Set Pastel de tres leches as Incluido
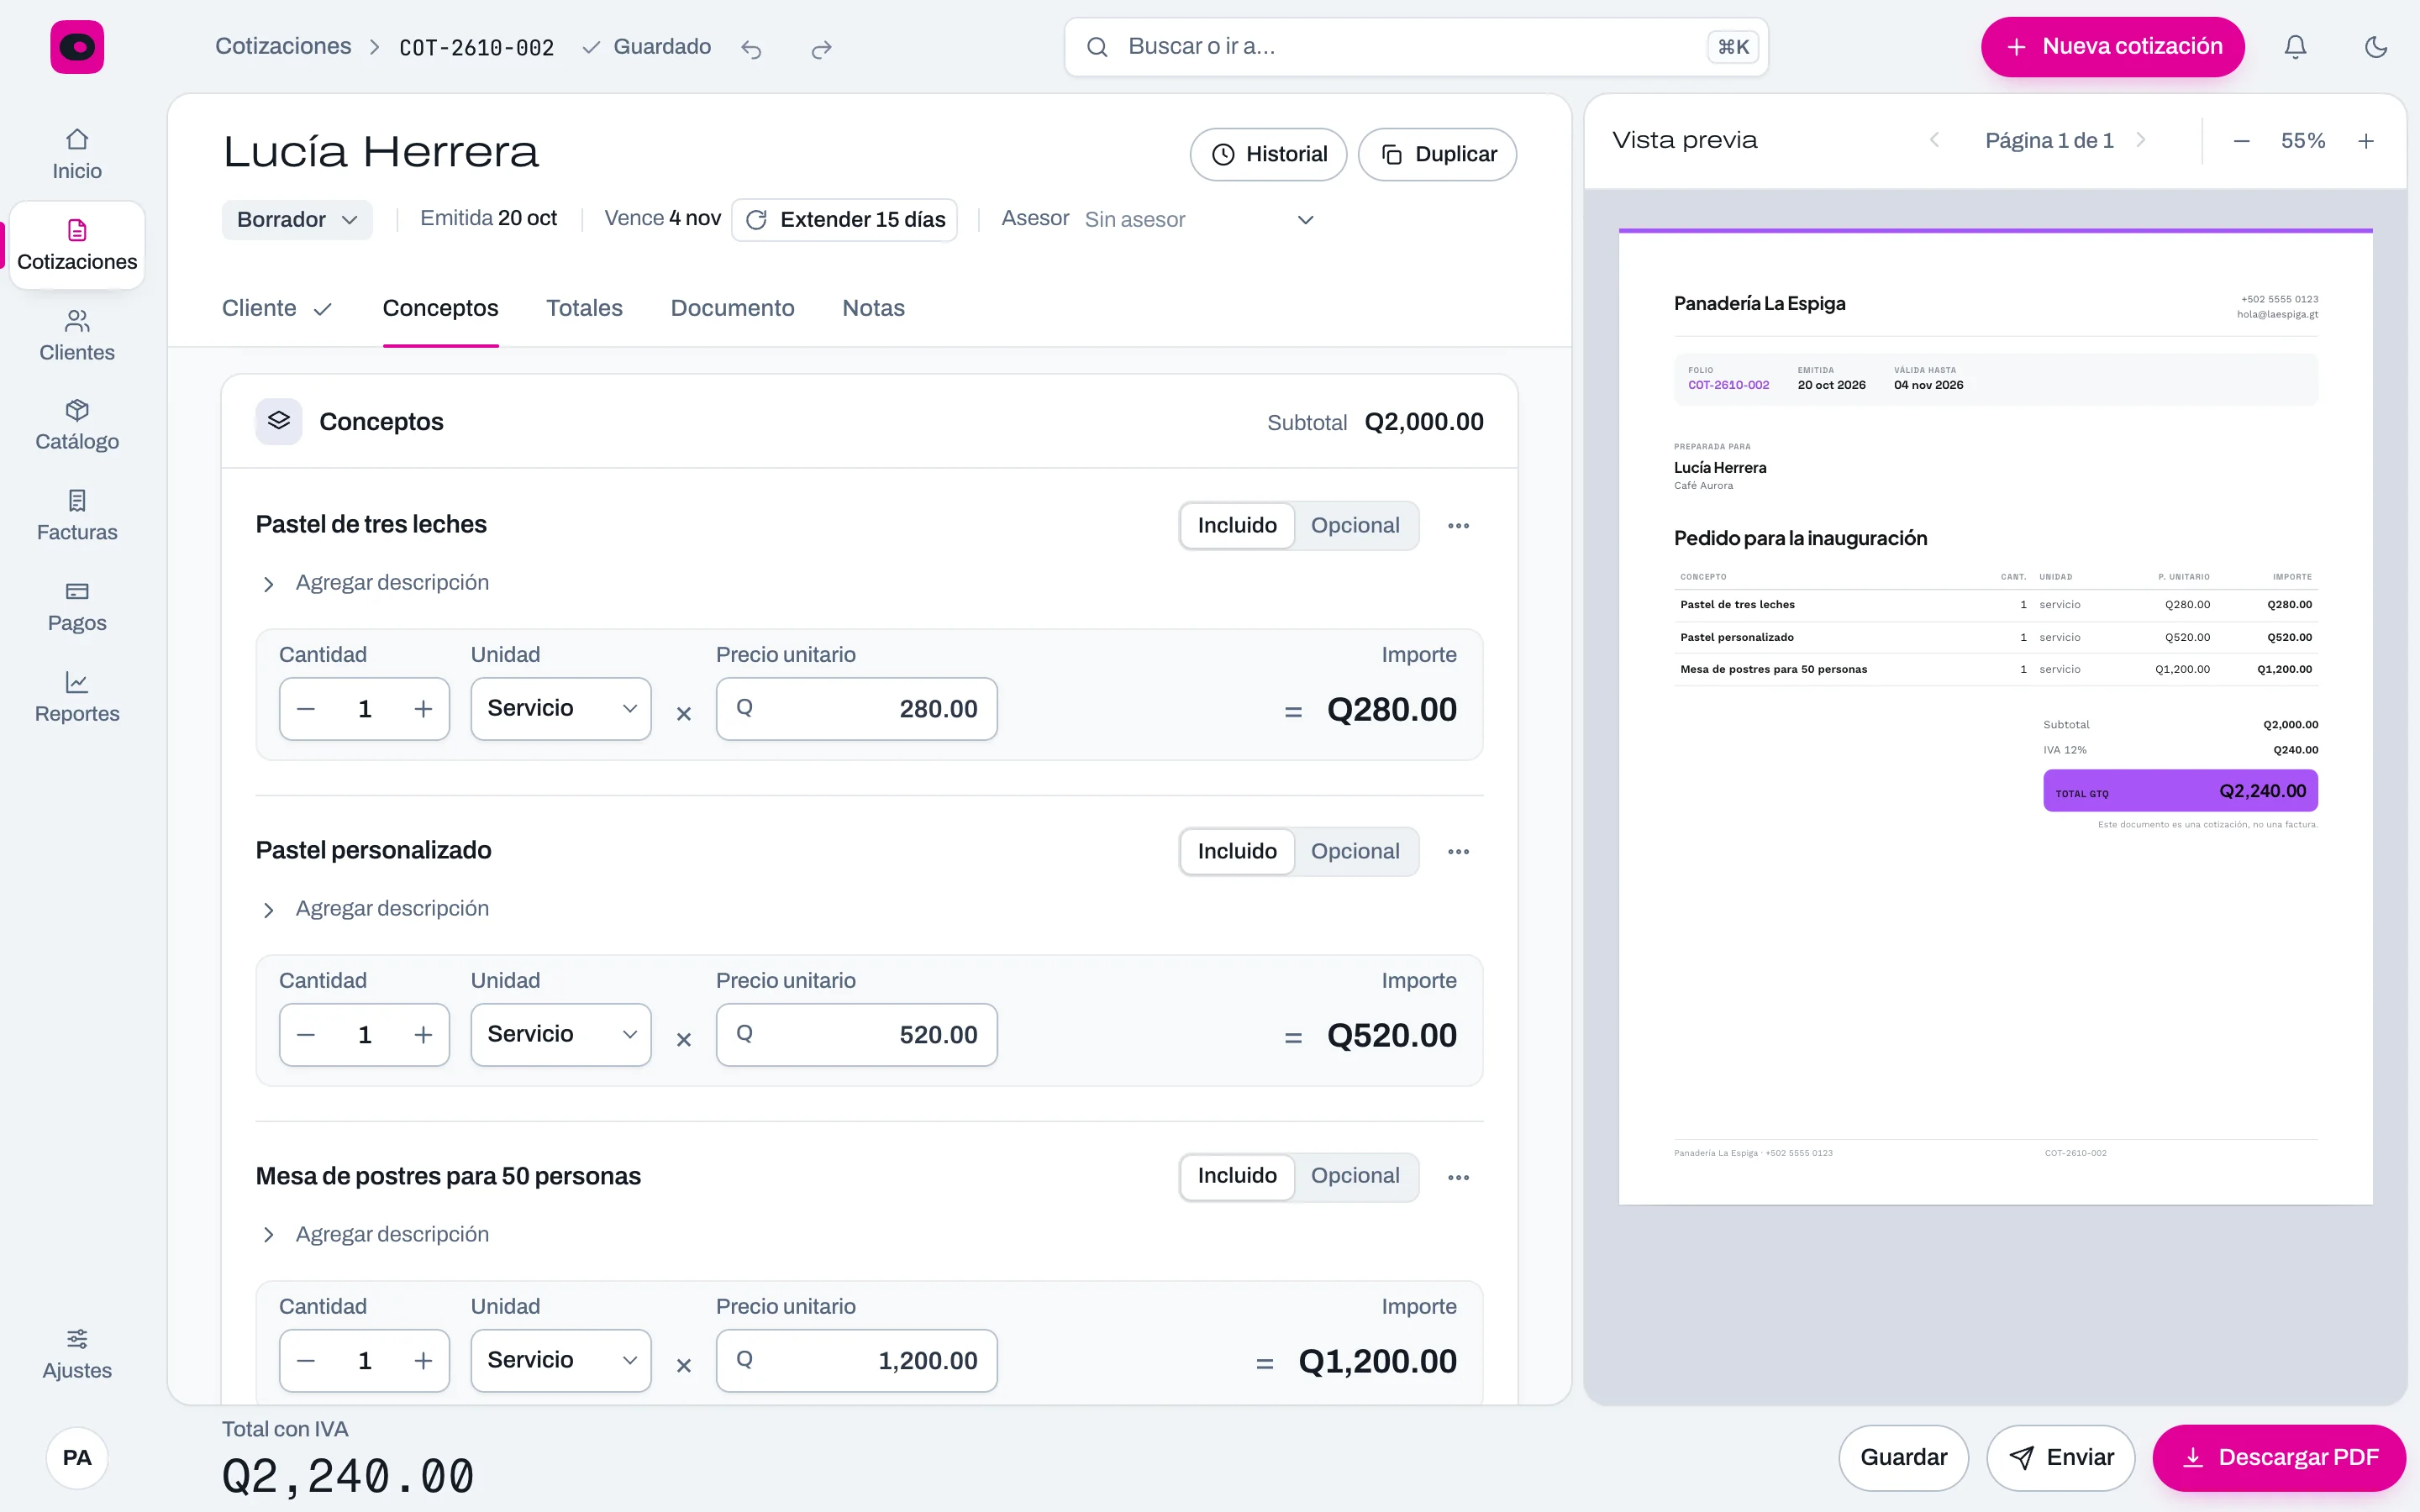Viewport: 2420px width, 1512px height. click(1237, 526)
